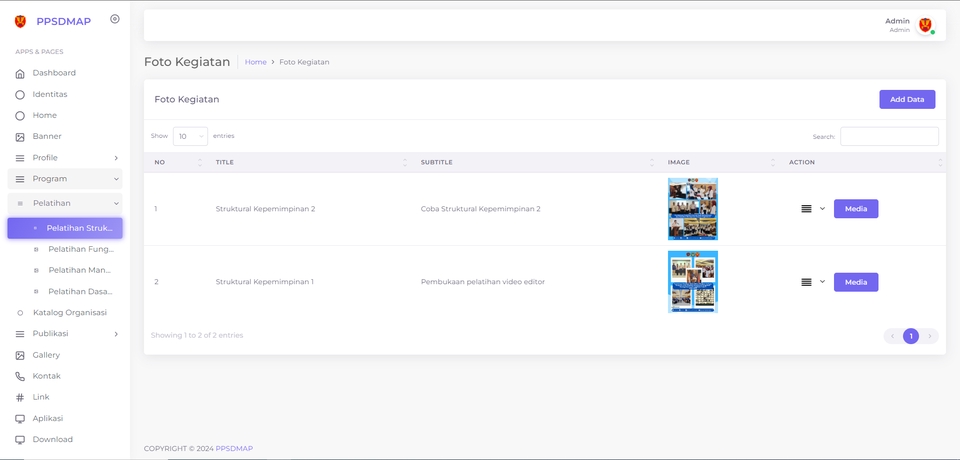Open the Show entries dropdown

tap(190, 137)
